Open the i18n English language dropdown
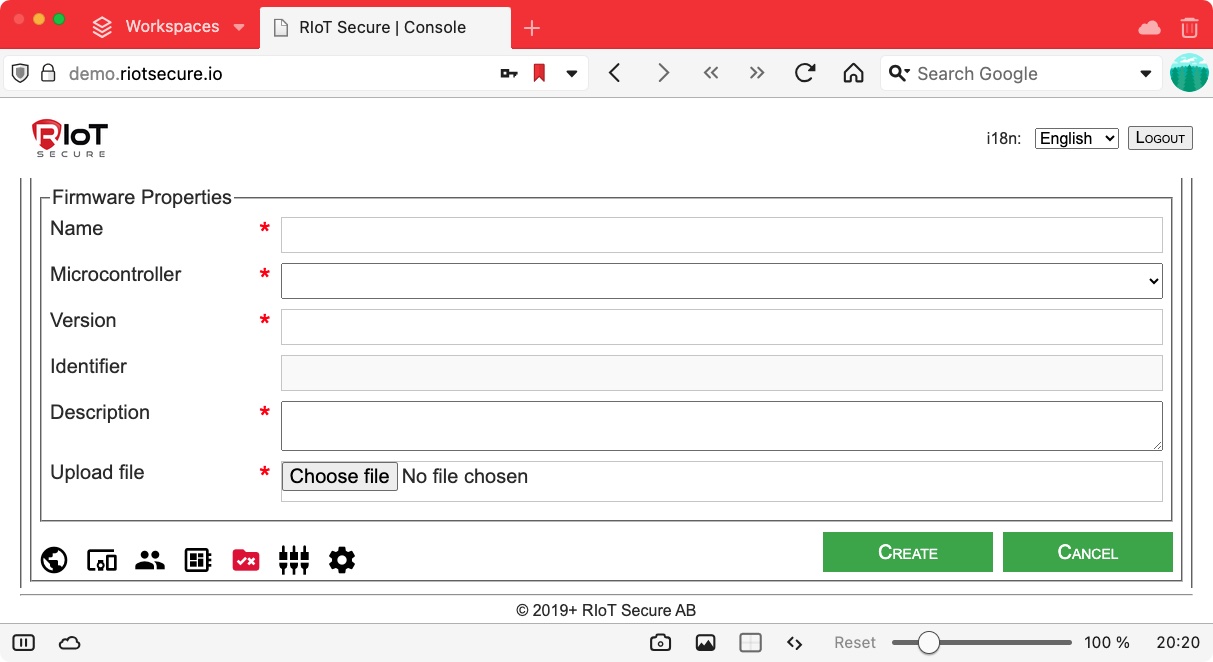This screenshot has width=1213, height=662. (1076, 138)
